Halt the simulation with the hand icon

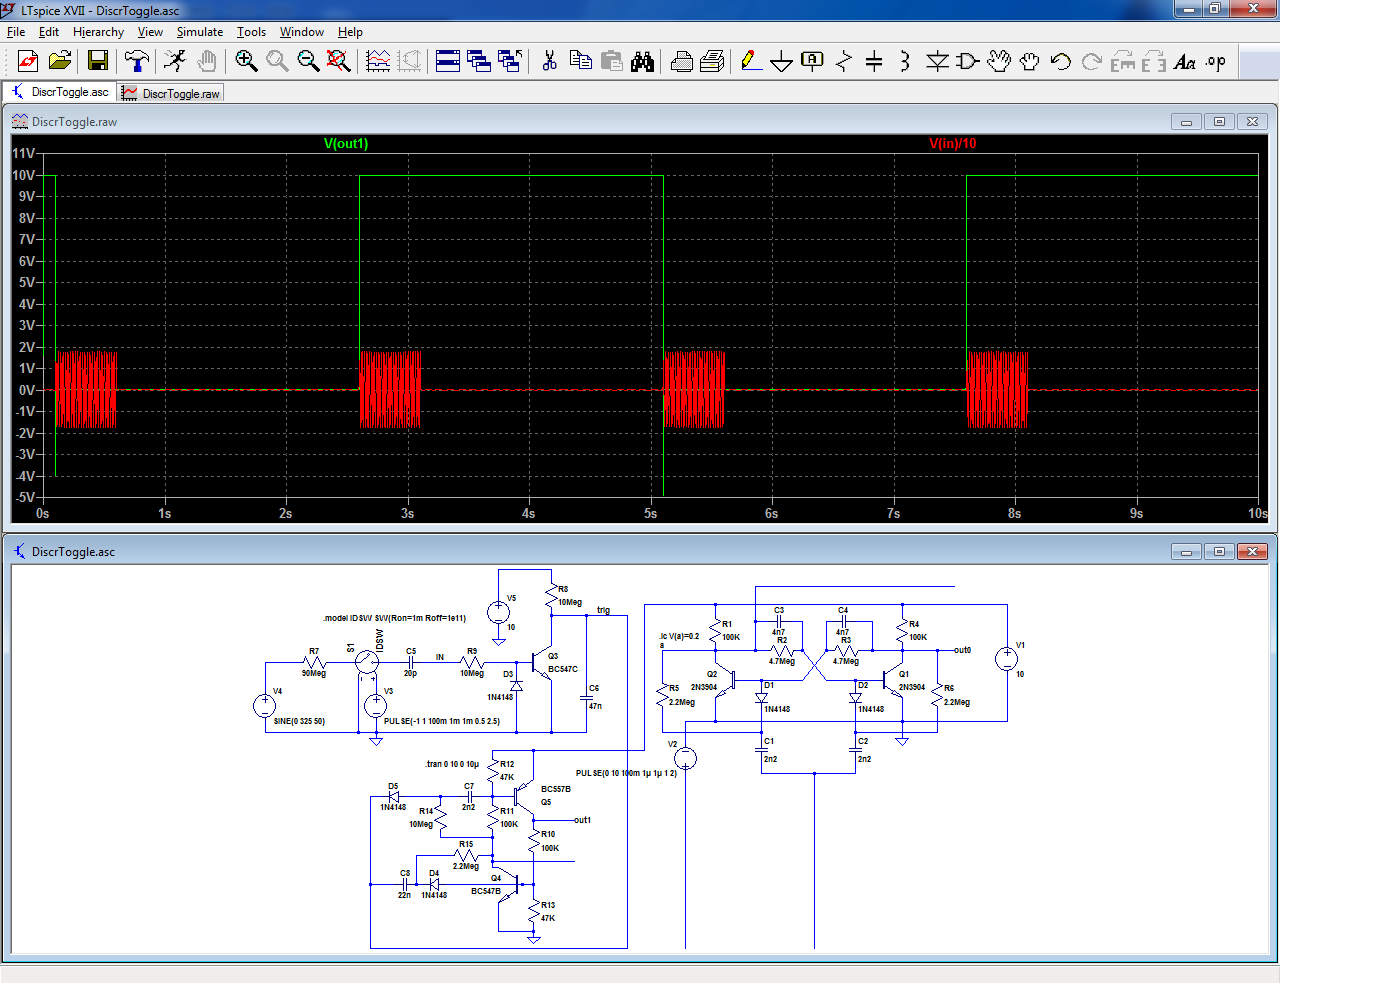[x=206, y=61]
